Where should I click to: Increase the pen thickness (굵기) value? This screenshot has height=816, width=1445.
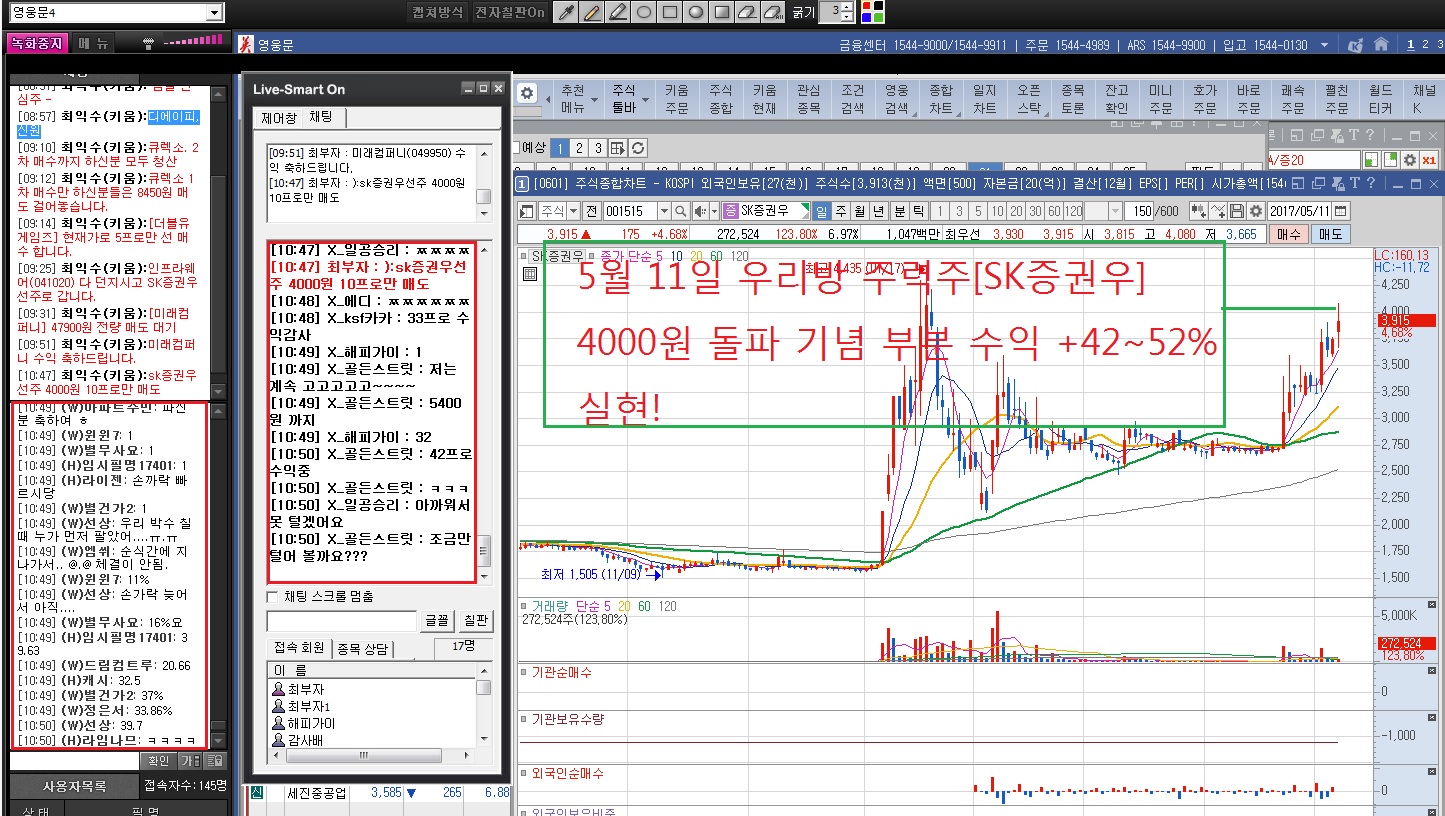coord(848,8)
